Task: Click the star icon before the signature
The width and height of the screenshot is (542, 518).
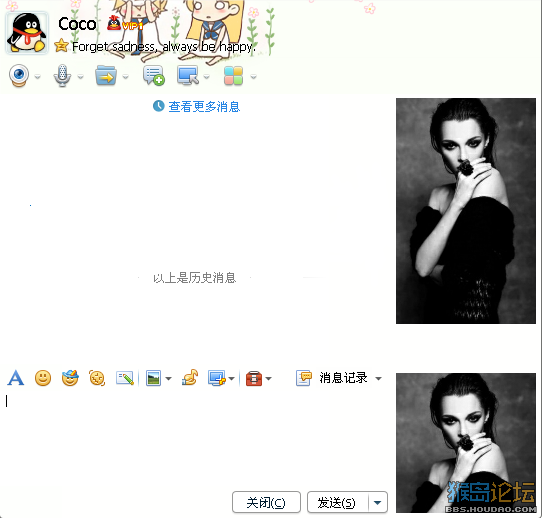Action: pyautogui.click(x=61, y=45)
